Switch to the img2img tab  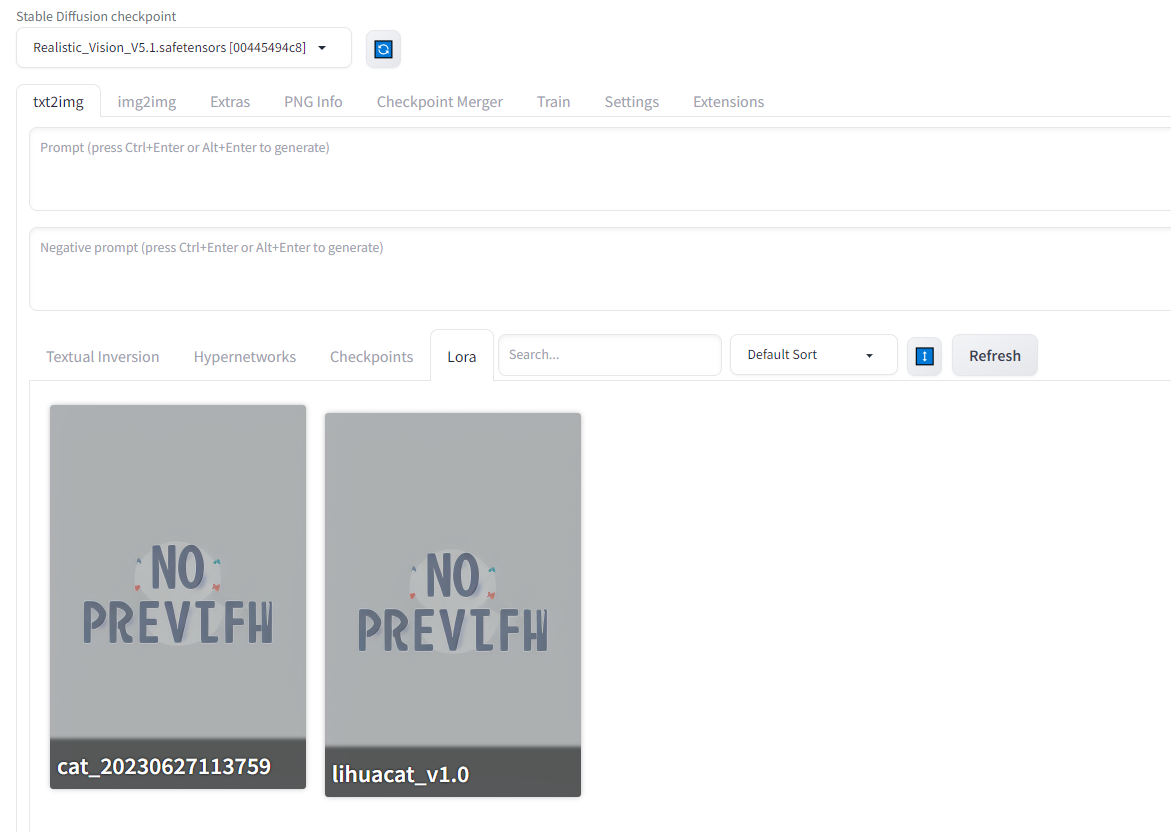146,101
